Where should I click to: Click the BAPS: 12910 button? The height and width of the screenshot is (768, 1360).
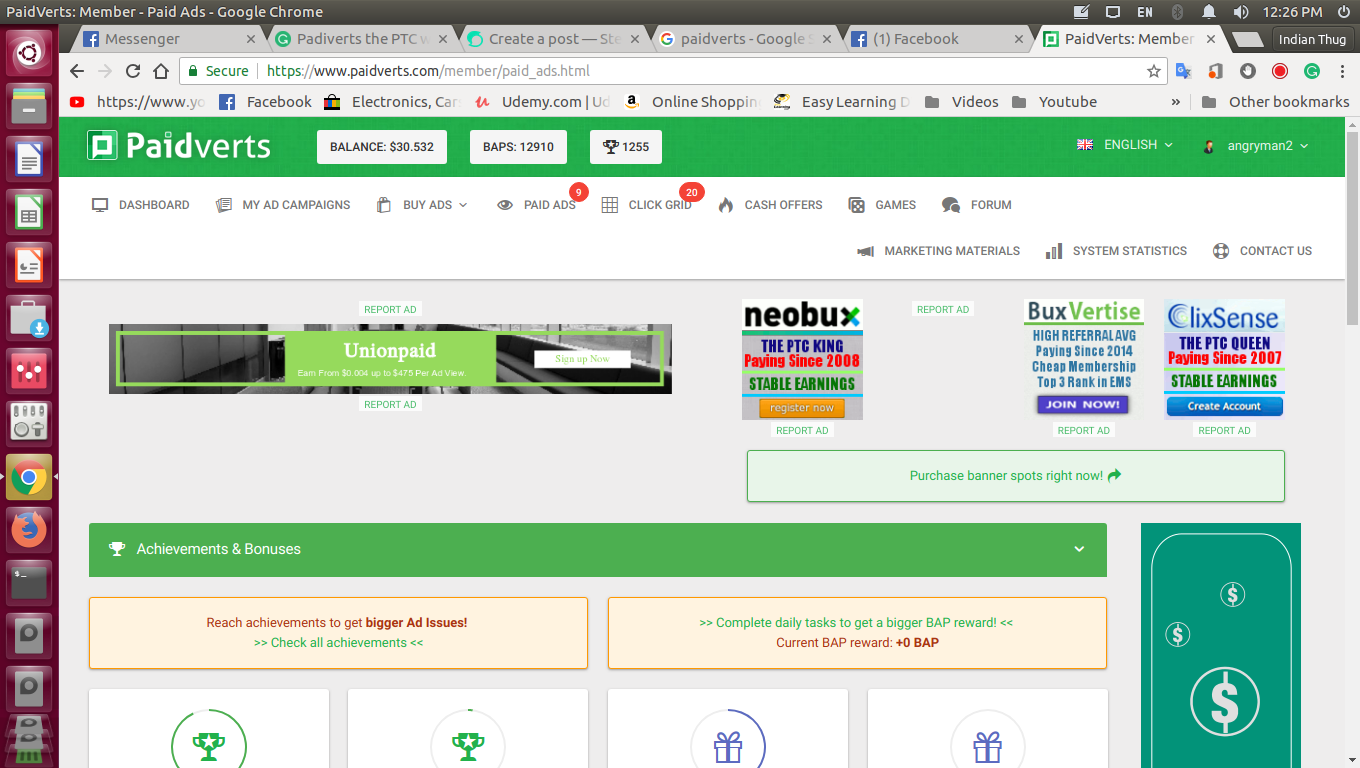click(518, 147)
